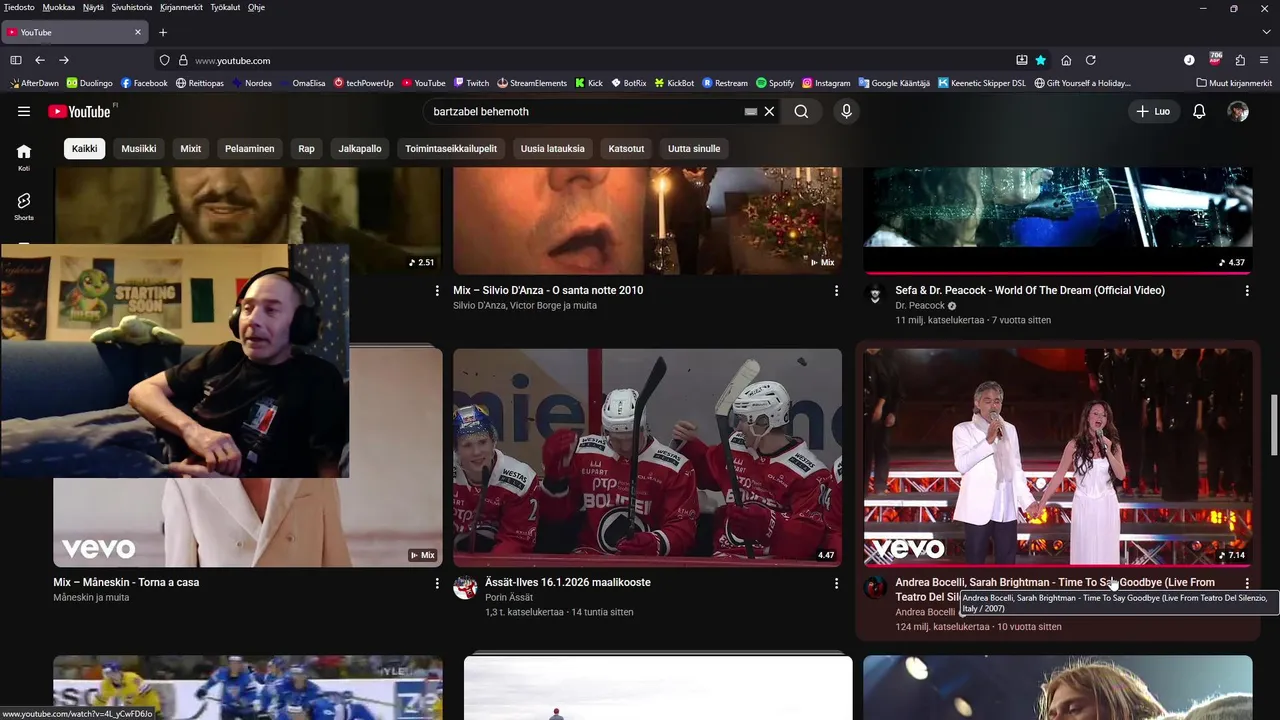This screenshot has height=720, width=1280.
Task: Click Firefox home button icon
Action: (x=1066, y=60)
